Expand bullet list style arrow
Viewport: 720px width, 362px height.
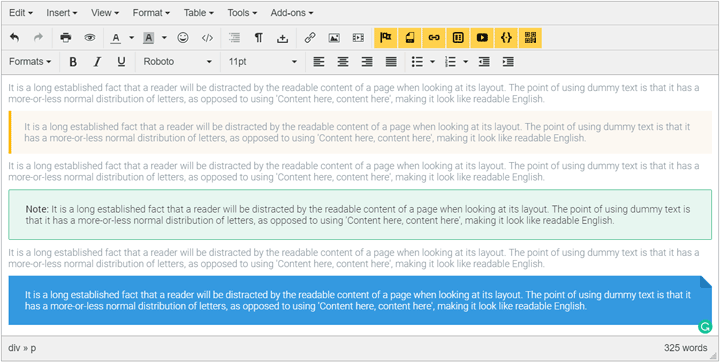[x=433, y=62]
